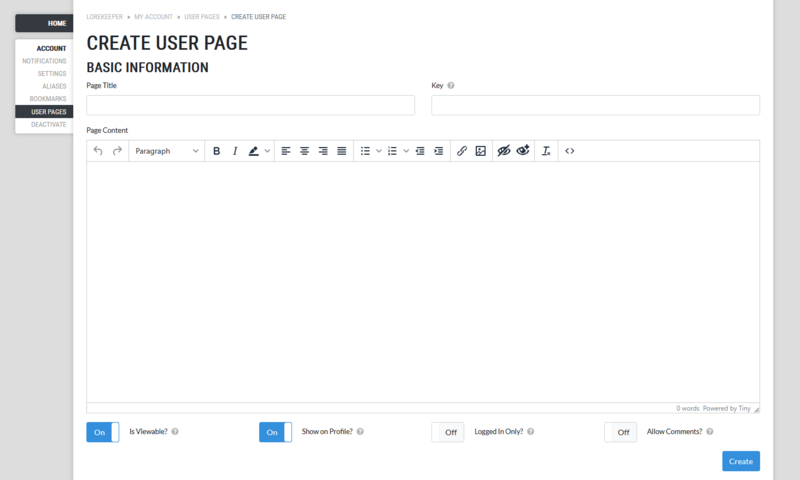
Task: Enable the Logged In Only toggle
Action: click(448, 432)
